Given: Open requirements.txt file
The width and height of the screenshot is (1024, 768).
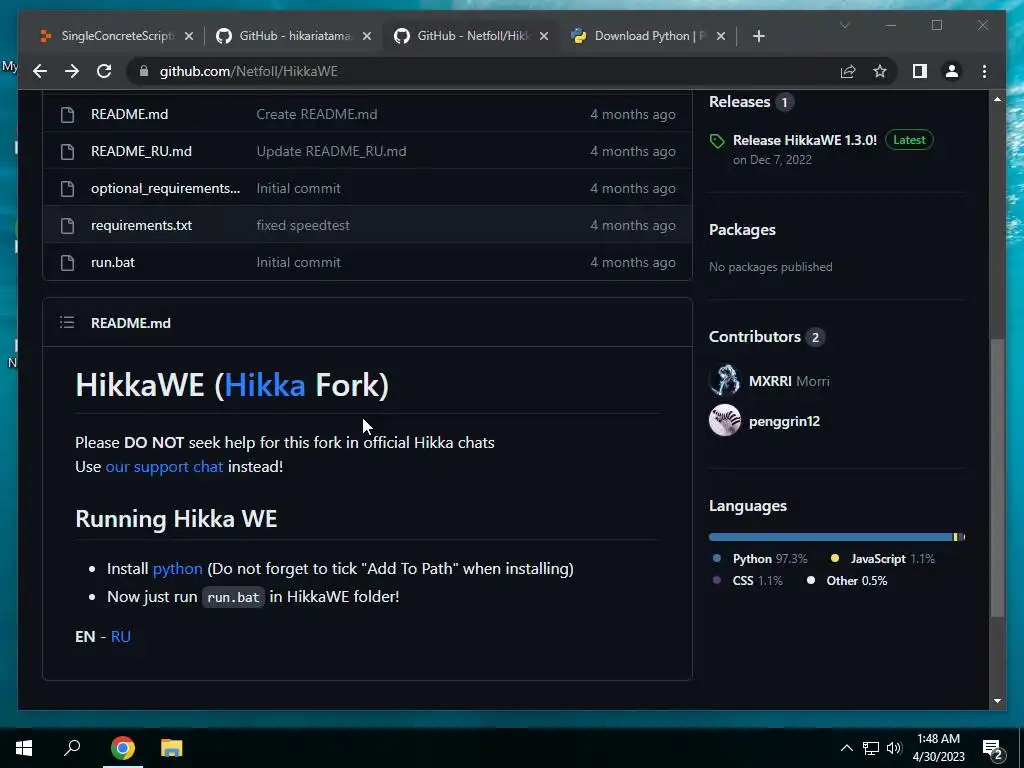Looking at the screenshot, I should point(141,225).
